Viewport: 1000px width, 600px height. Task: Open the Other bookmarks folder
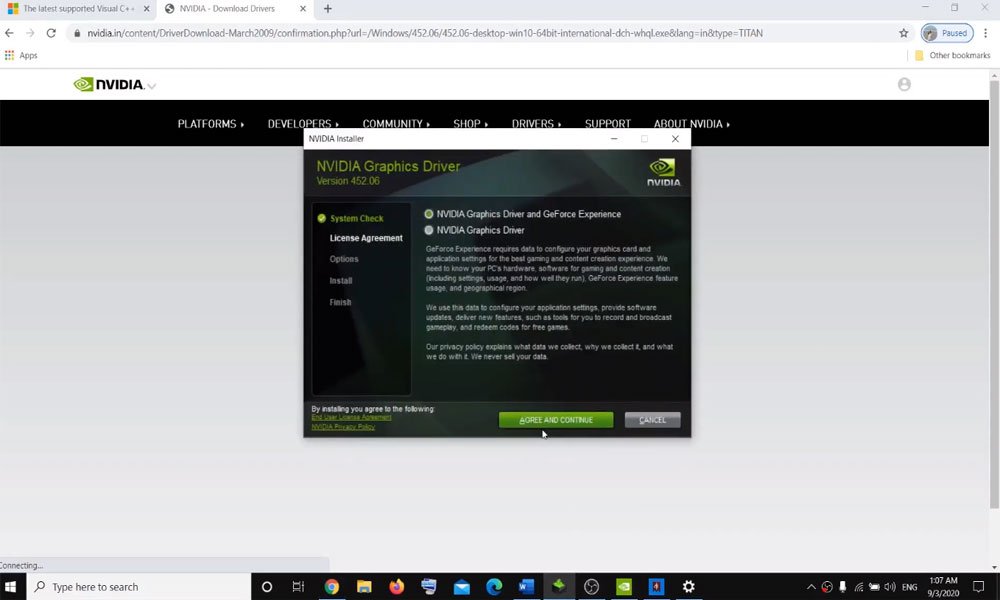[x=952, y=55]
